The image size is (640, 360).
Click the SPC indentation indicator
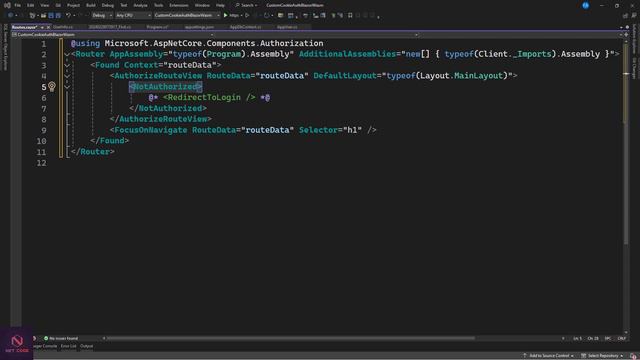(x=608, y=338)
